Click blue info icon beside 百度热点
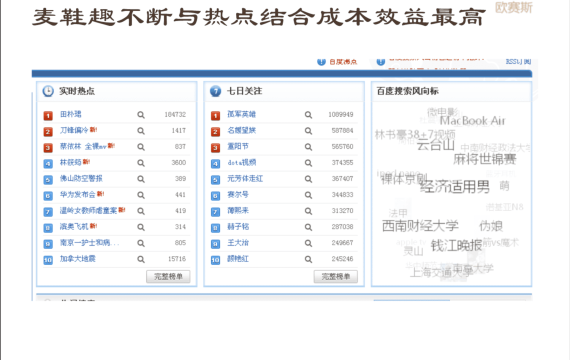 pos(321,62)
